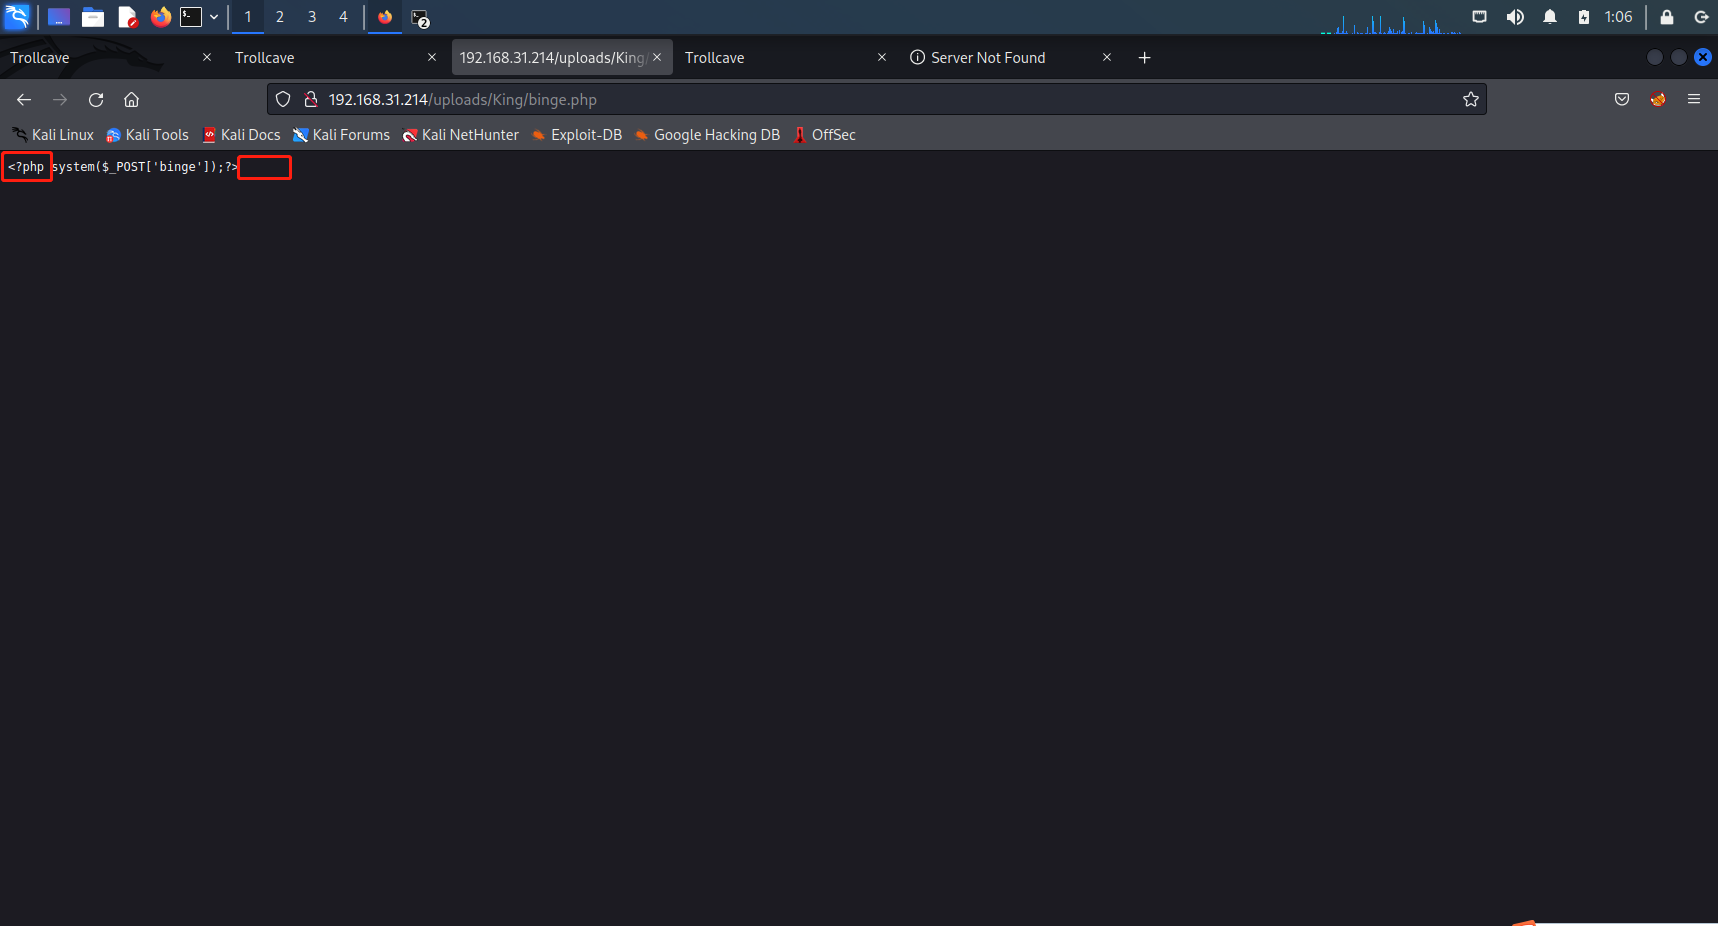Image resolution: width=1718 pixels, height=926 pixels.
Task: Close the Trollcave tab beside Server Not Found
Action: tap(882, 58)
